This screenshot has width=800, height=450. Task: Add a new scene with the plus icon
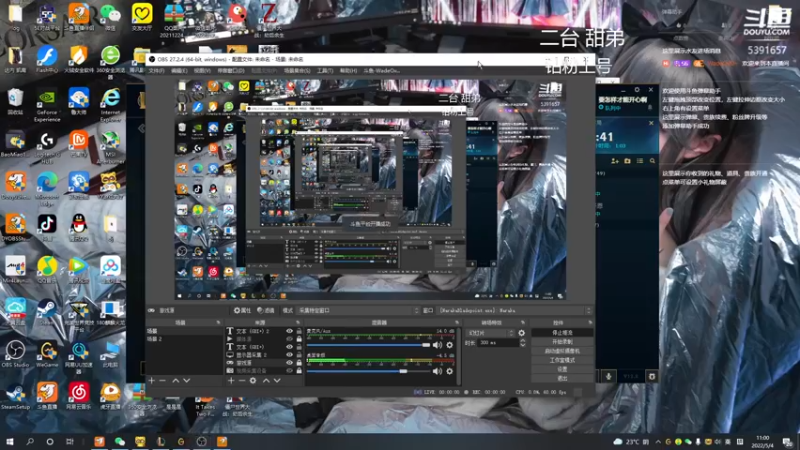point(152,381)
